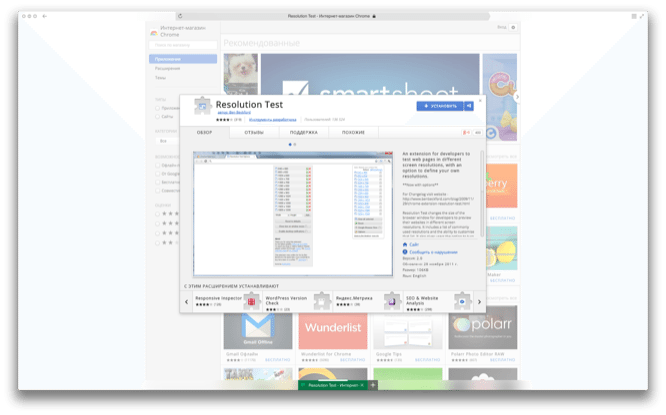Click the description panel scrollbar

click(482, 194)
